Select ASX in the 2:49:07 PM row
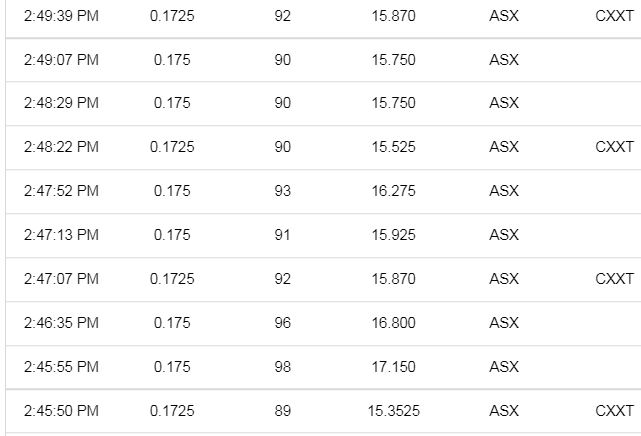Screen dimensions: 641x436 (x=504, y=60)
